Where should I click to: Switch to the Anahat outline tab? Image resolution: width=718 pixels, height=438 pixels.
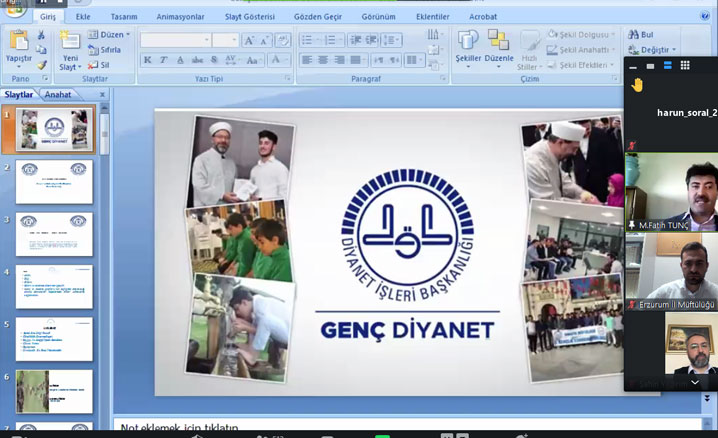pyautogui.click(x=59, y=95)
